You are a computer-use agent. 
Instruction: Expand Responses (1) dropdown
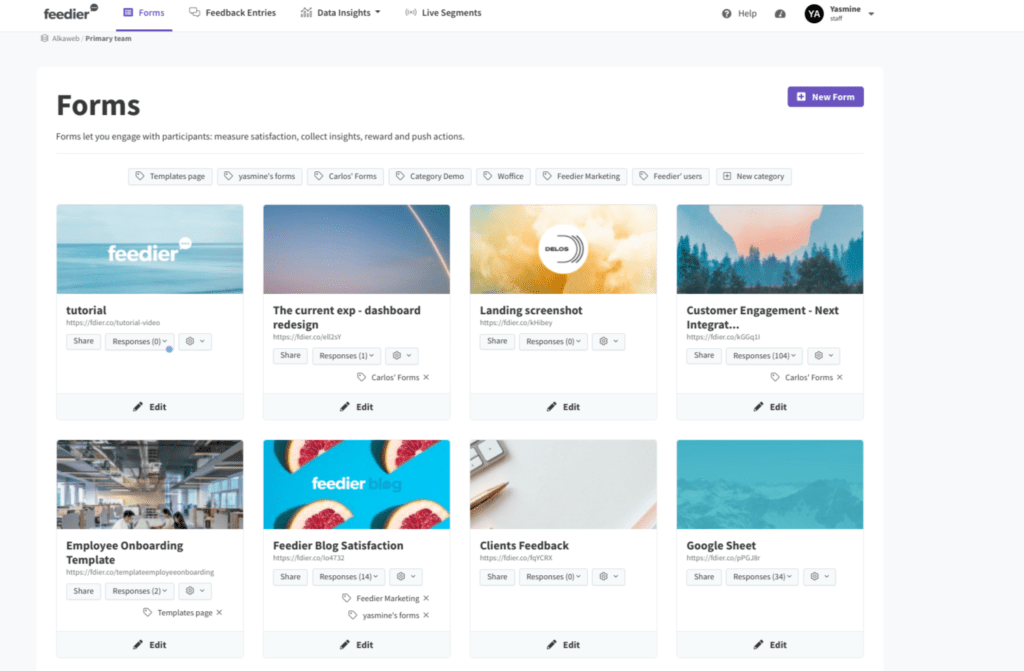coord(346,355)
